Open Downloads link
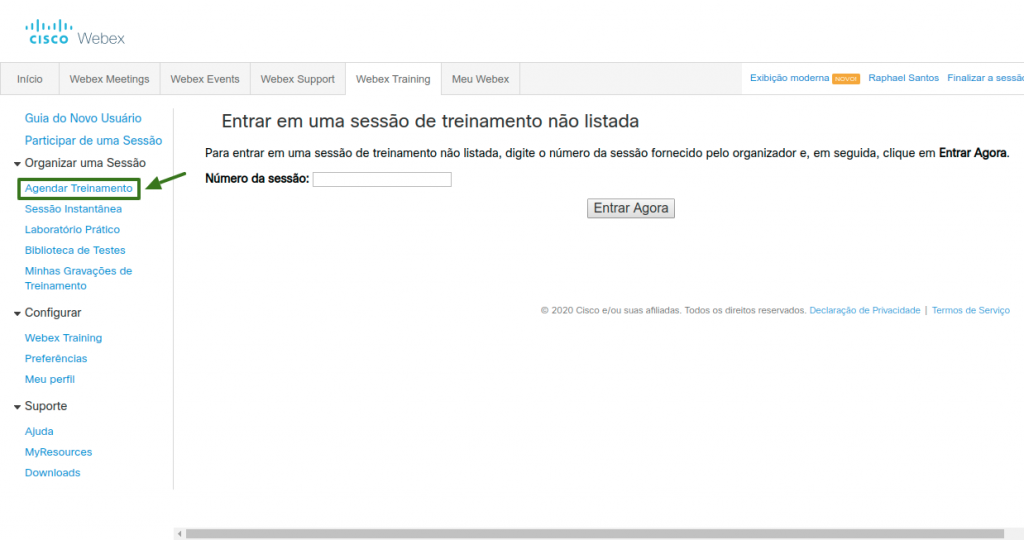1024x540 pixels. coord(52,473)
